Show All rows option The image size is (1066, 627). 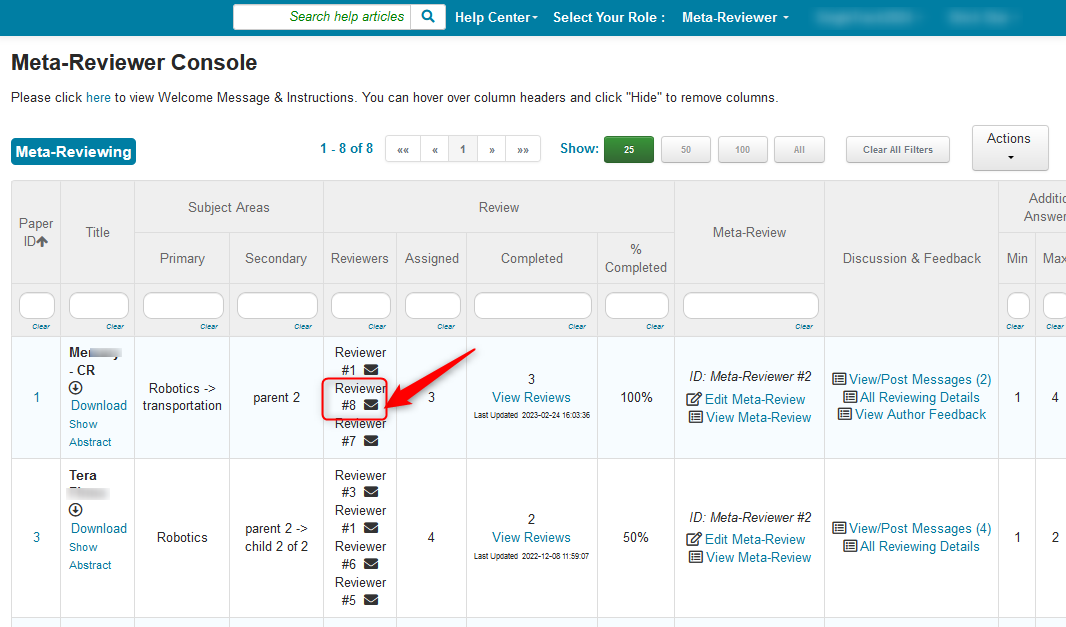pyautogui.click(x=799, y=150)
